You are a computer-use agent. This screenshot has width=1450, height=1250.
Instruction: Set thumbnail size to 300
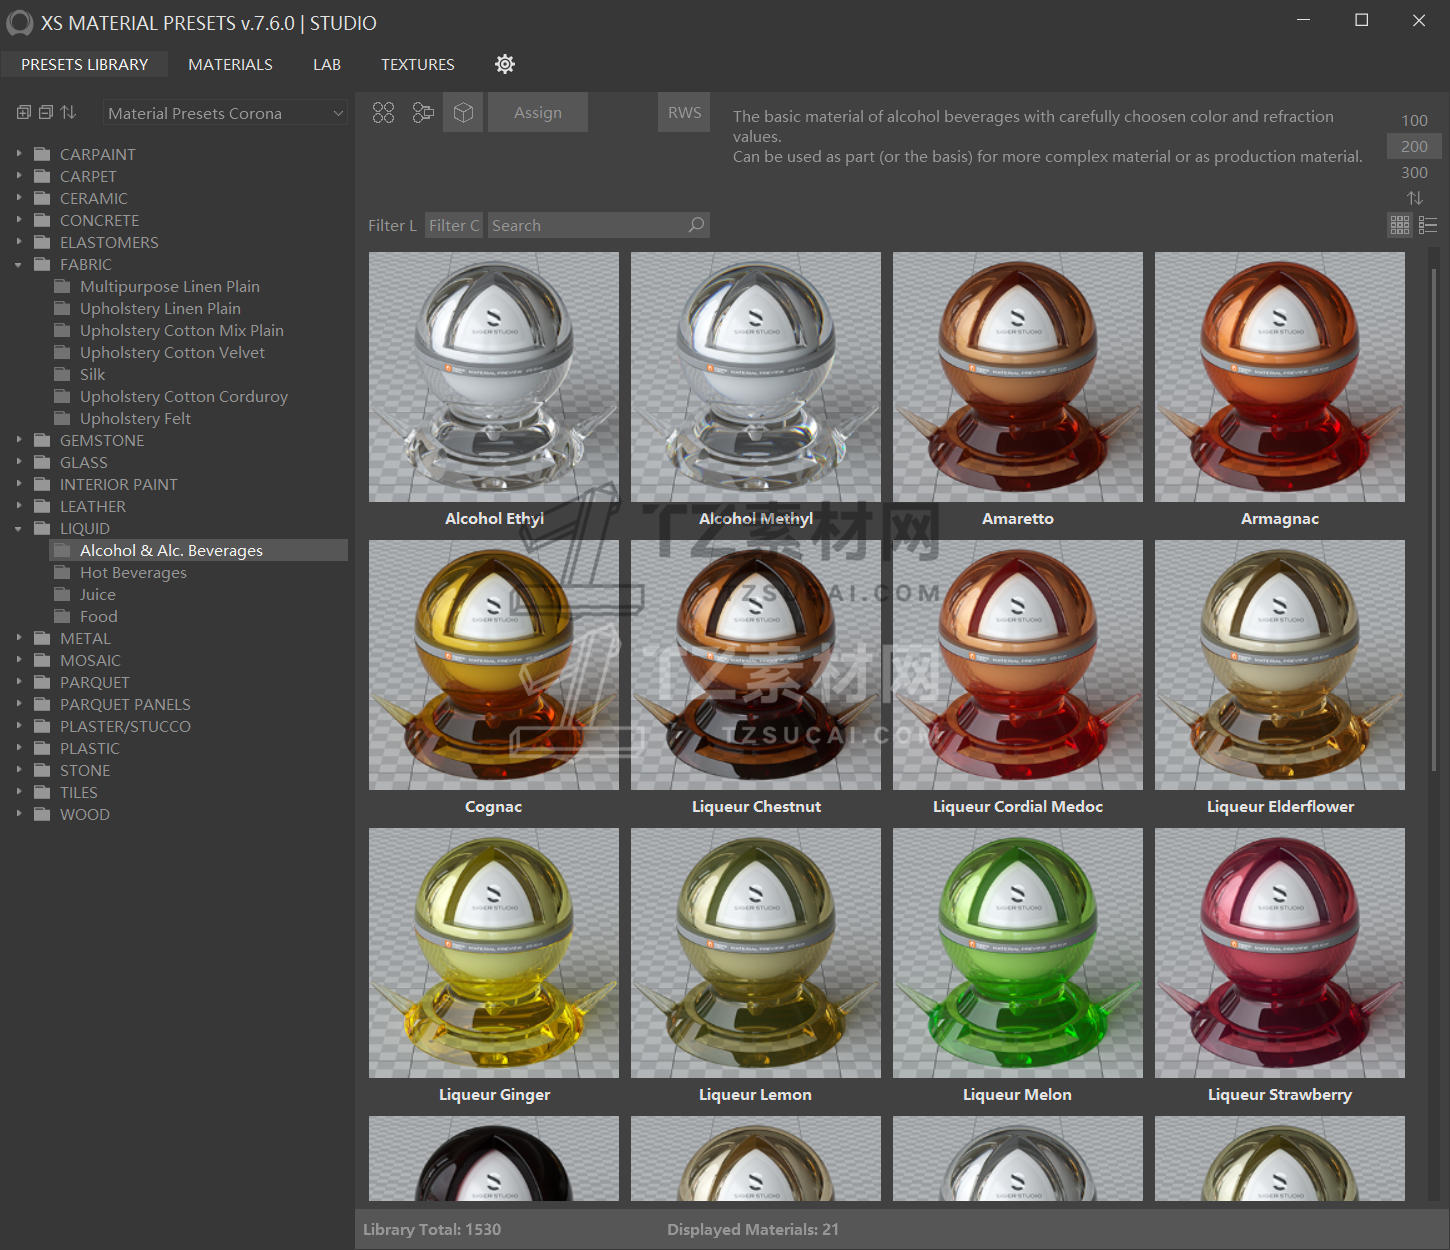pos(1414,172)
